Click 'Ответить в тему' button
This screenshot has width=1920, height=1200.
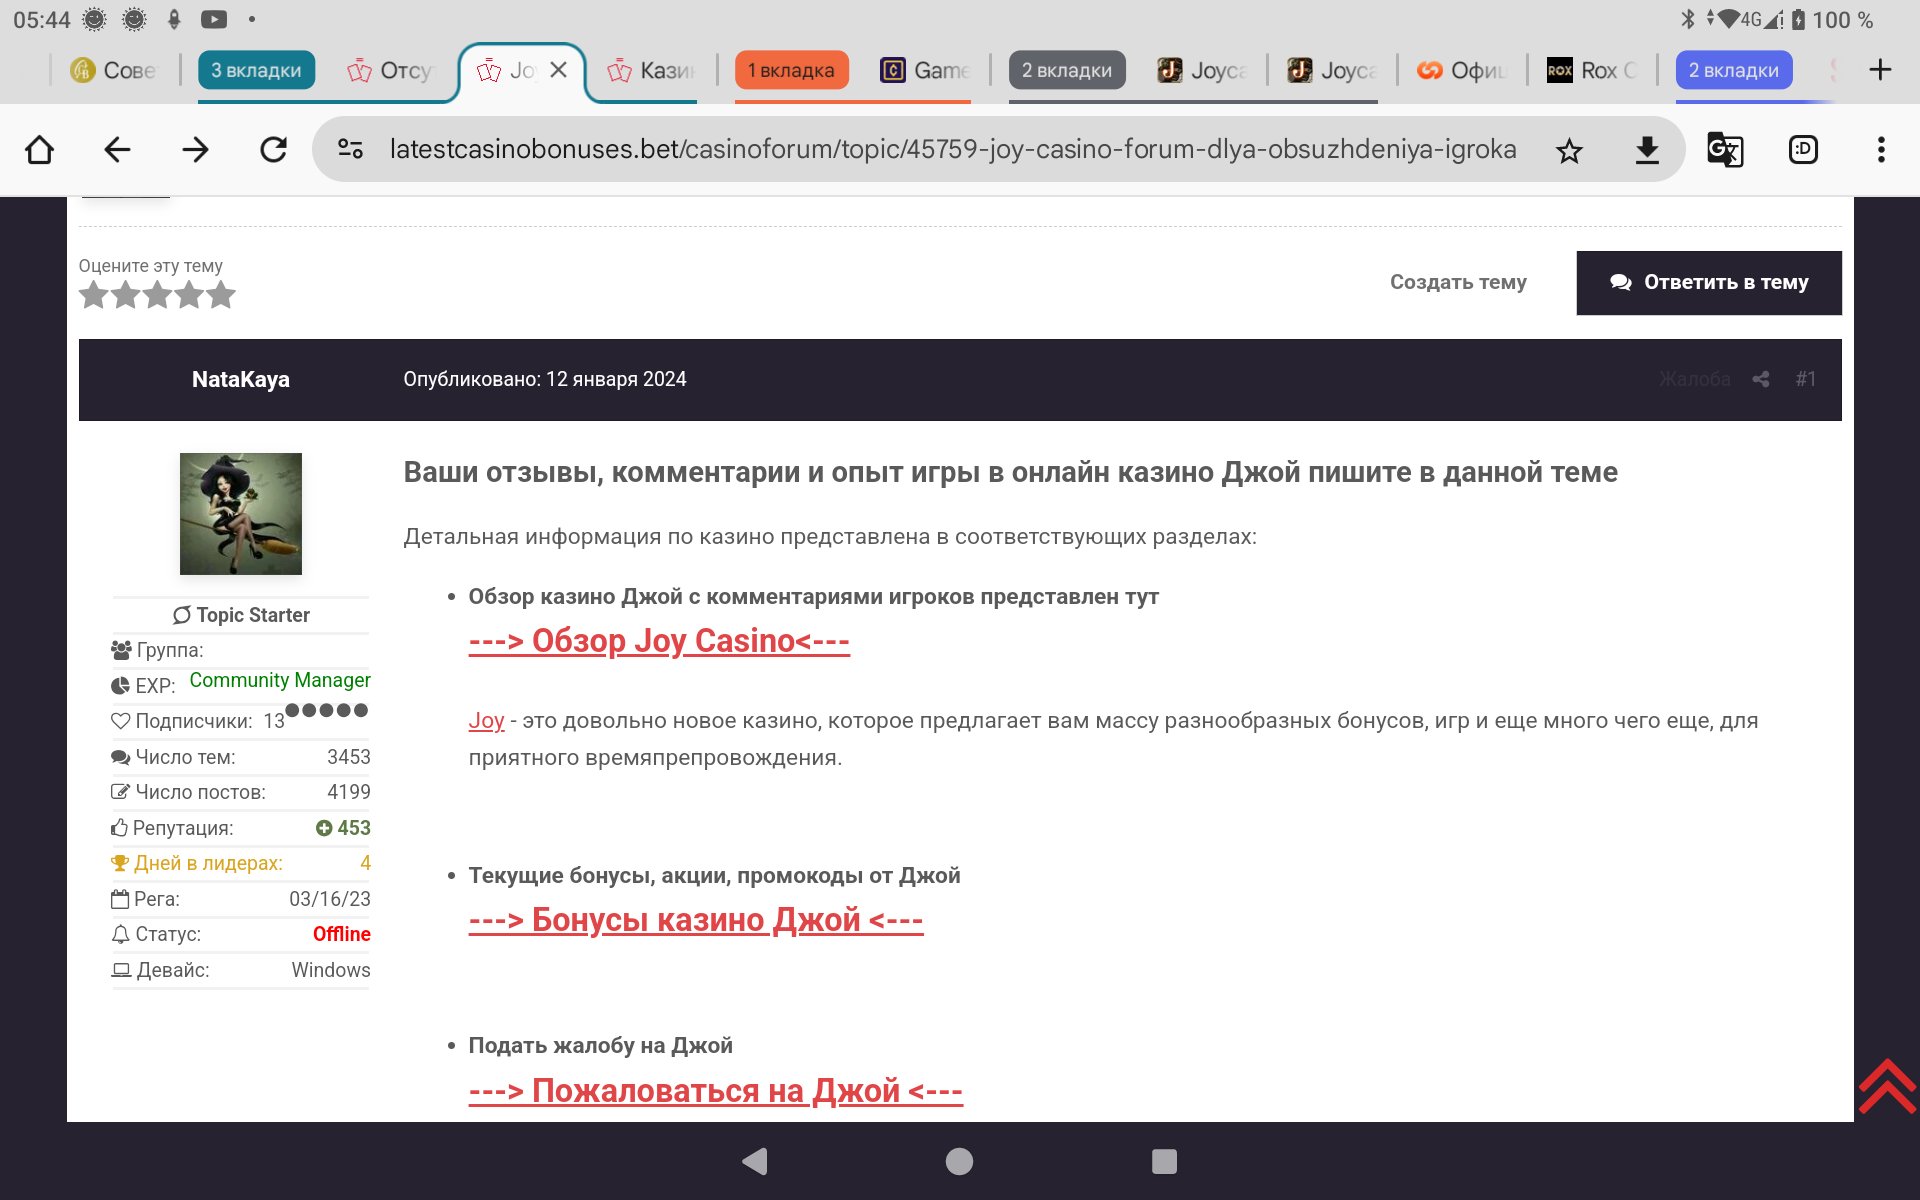pos(1708,283)
